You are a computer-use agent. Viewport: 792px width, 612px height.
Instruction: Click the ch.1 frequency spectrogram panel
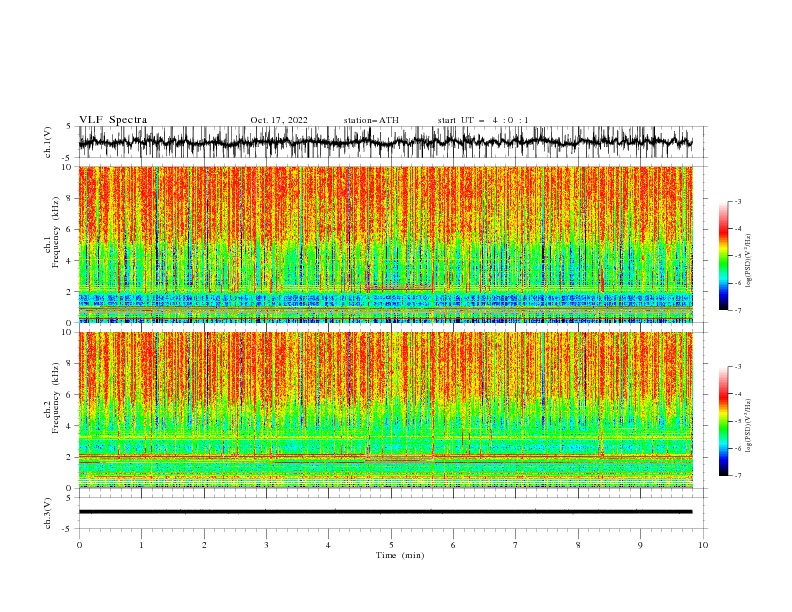[x=386, y=244]
